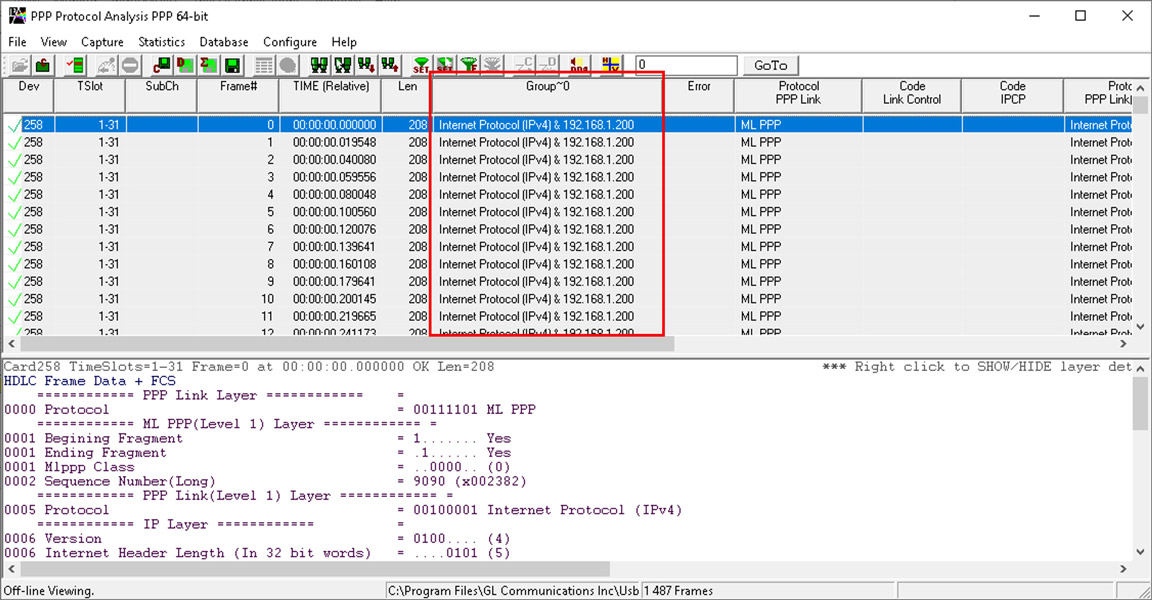Click the first binoculars search icon
This screenshot has height=600, width=1152.
click(319, 65)
